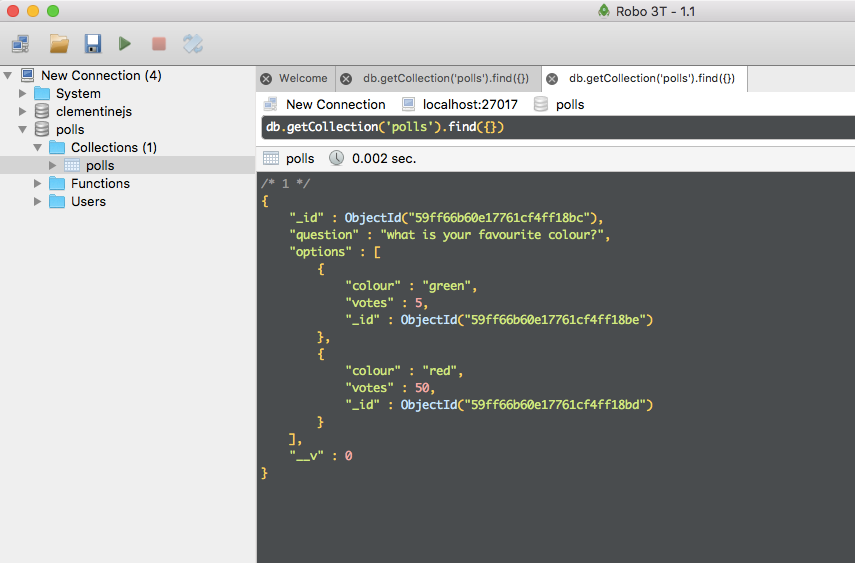Click the Users folder icon
The width and height of the screenshot is (855, 563).
tap(57, 201)
